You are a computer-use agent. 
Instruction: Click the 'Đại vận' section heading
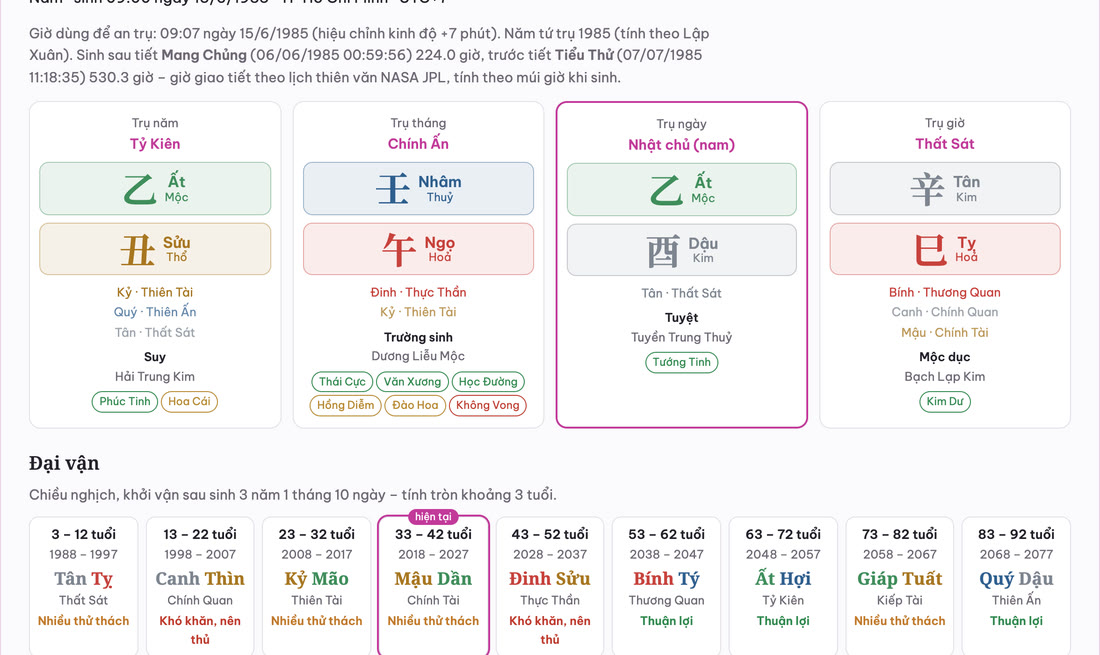click(x=64, y=464)
